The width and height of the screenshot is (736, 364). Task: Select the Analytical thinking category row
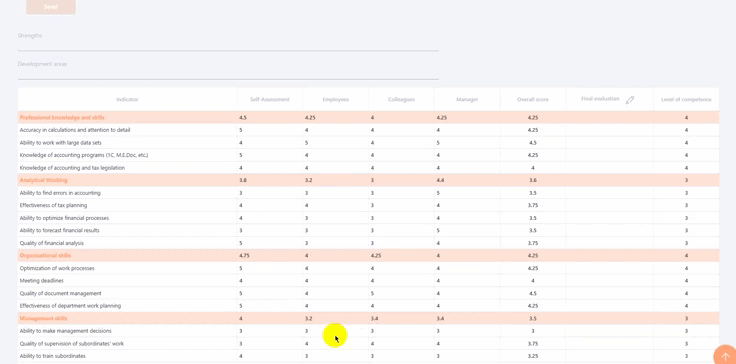click(x=368, y=180)
